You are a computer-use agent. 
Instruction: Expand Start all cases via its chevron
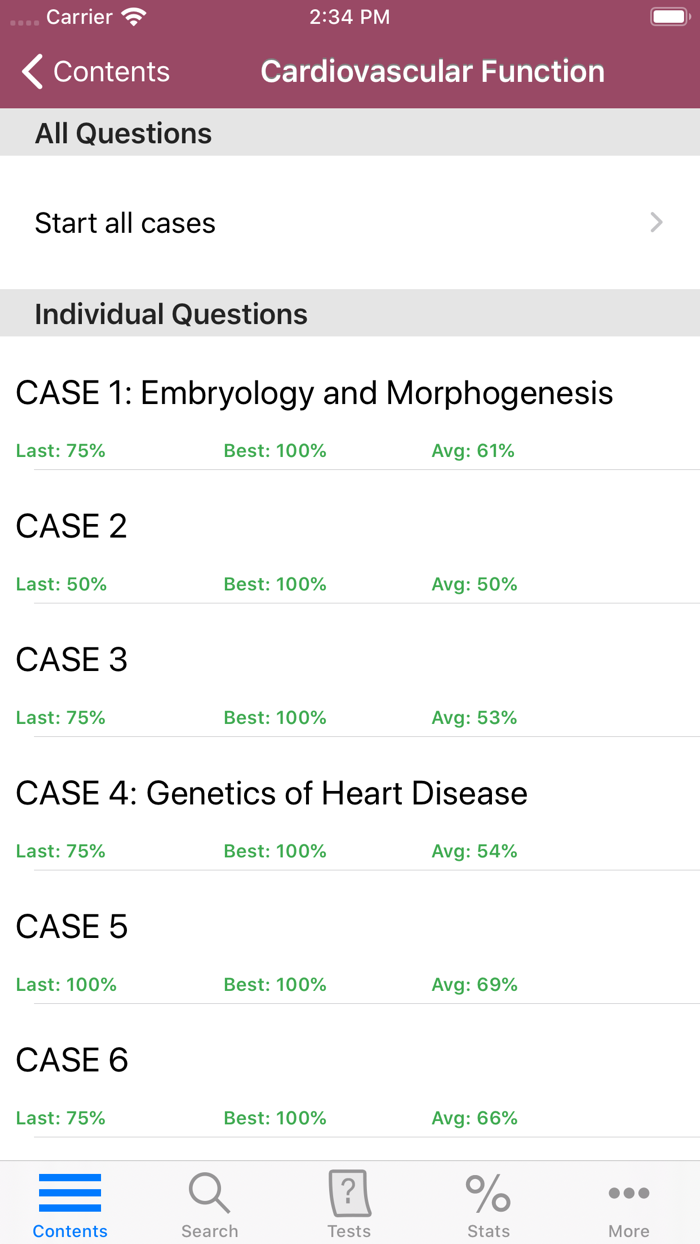tap(655, 222)
